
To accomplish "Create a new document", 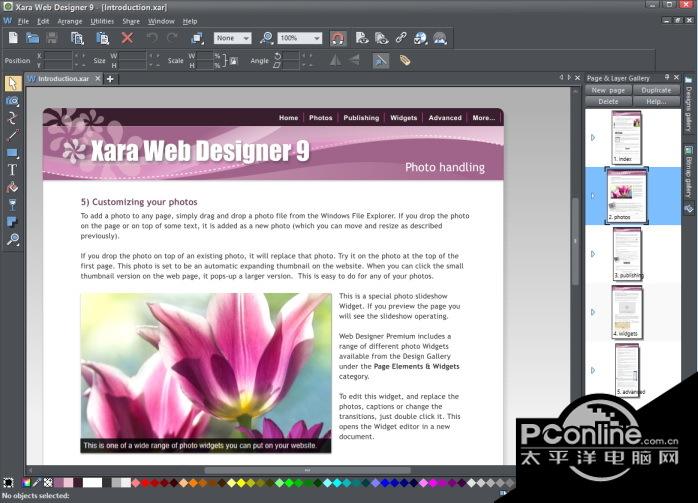I will 13,38.
